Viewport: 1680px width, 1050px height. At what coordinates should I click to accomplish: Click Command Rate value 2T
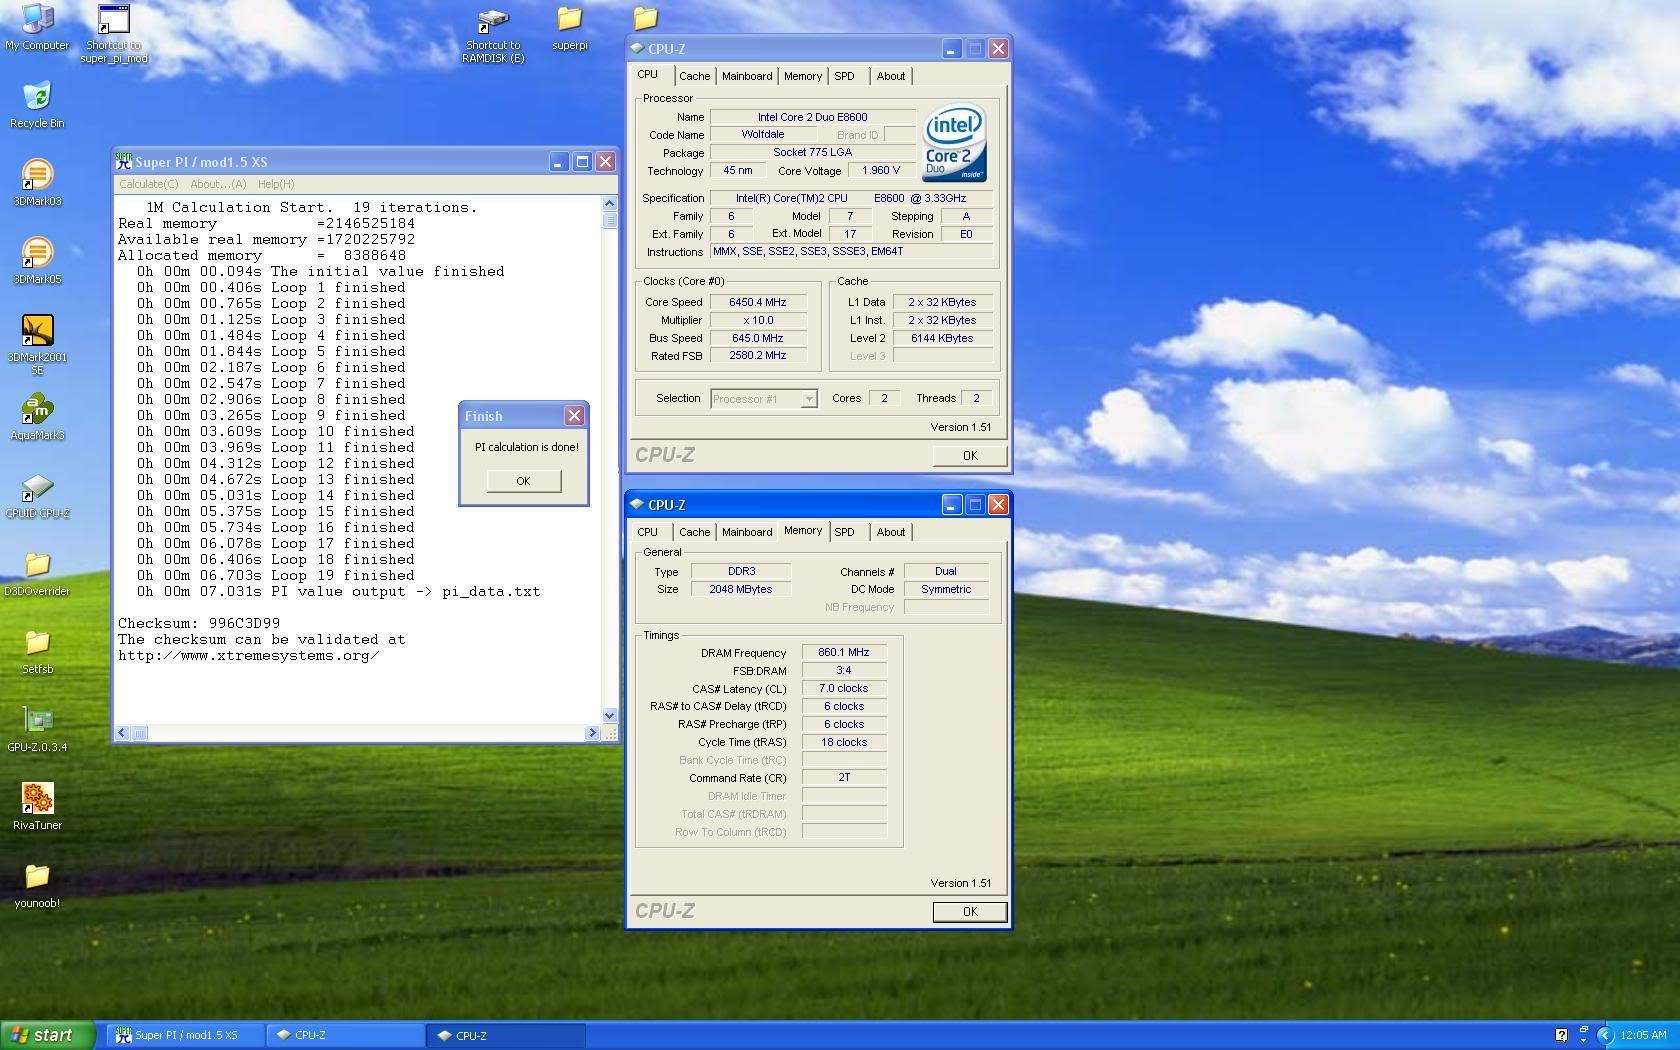tap(844, 777)
